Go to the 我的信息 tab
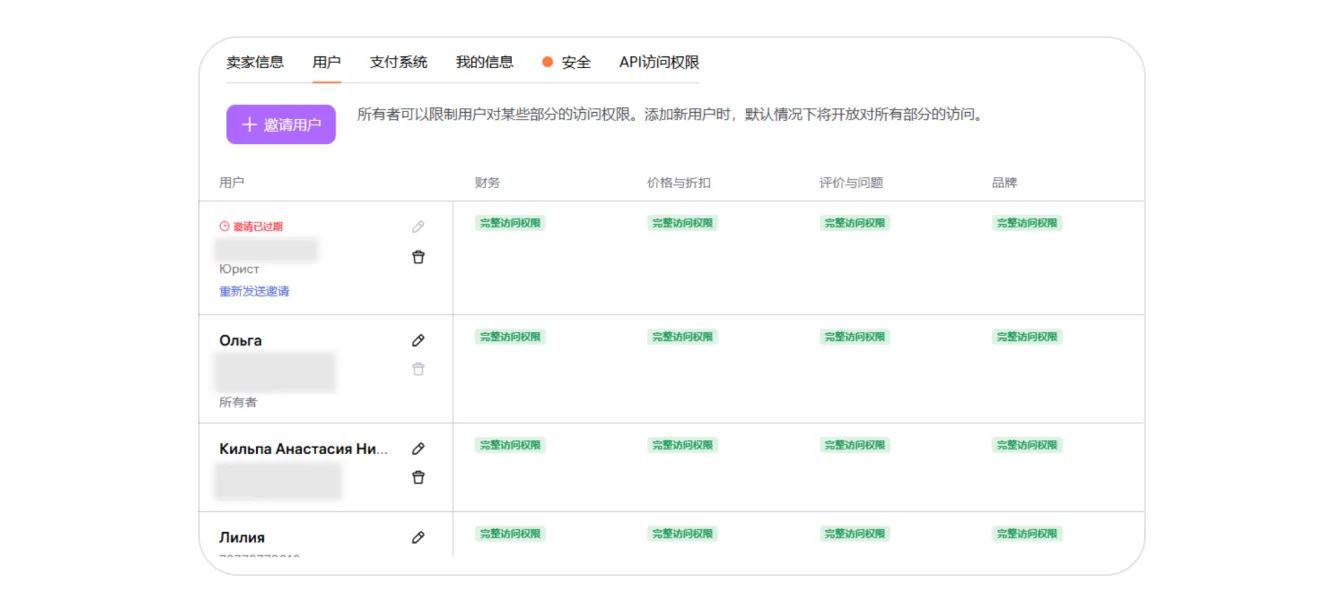 tap(484, 62)
